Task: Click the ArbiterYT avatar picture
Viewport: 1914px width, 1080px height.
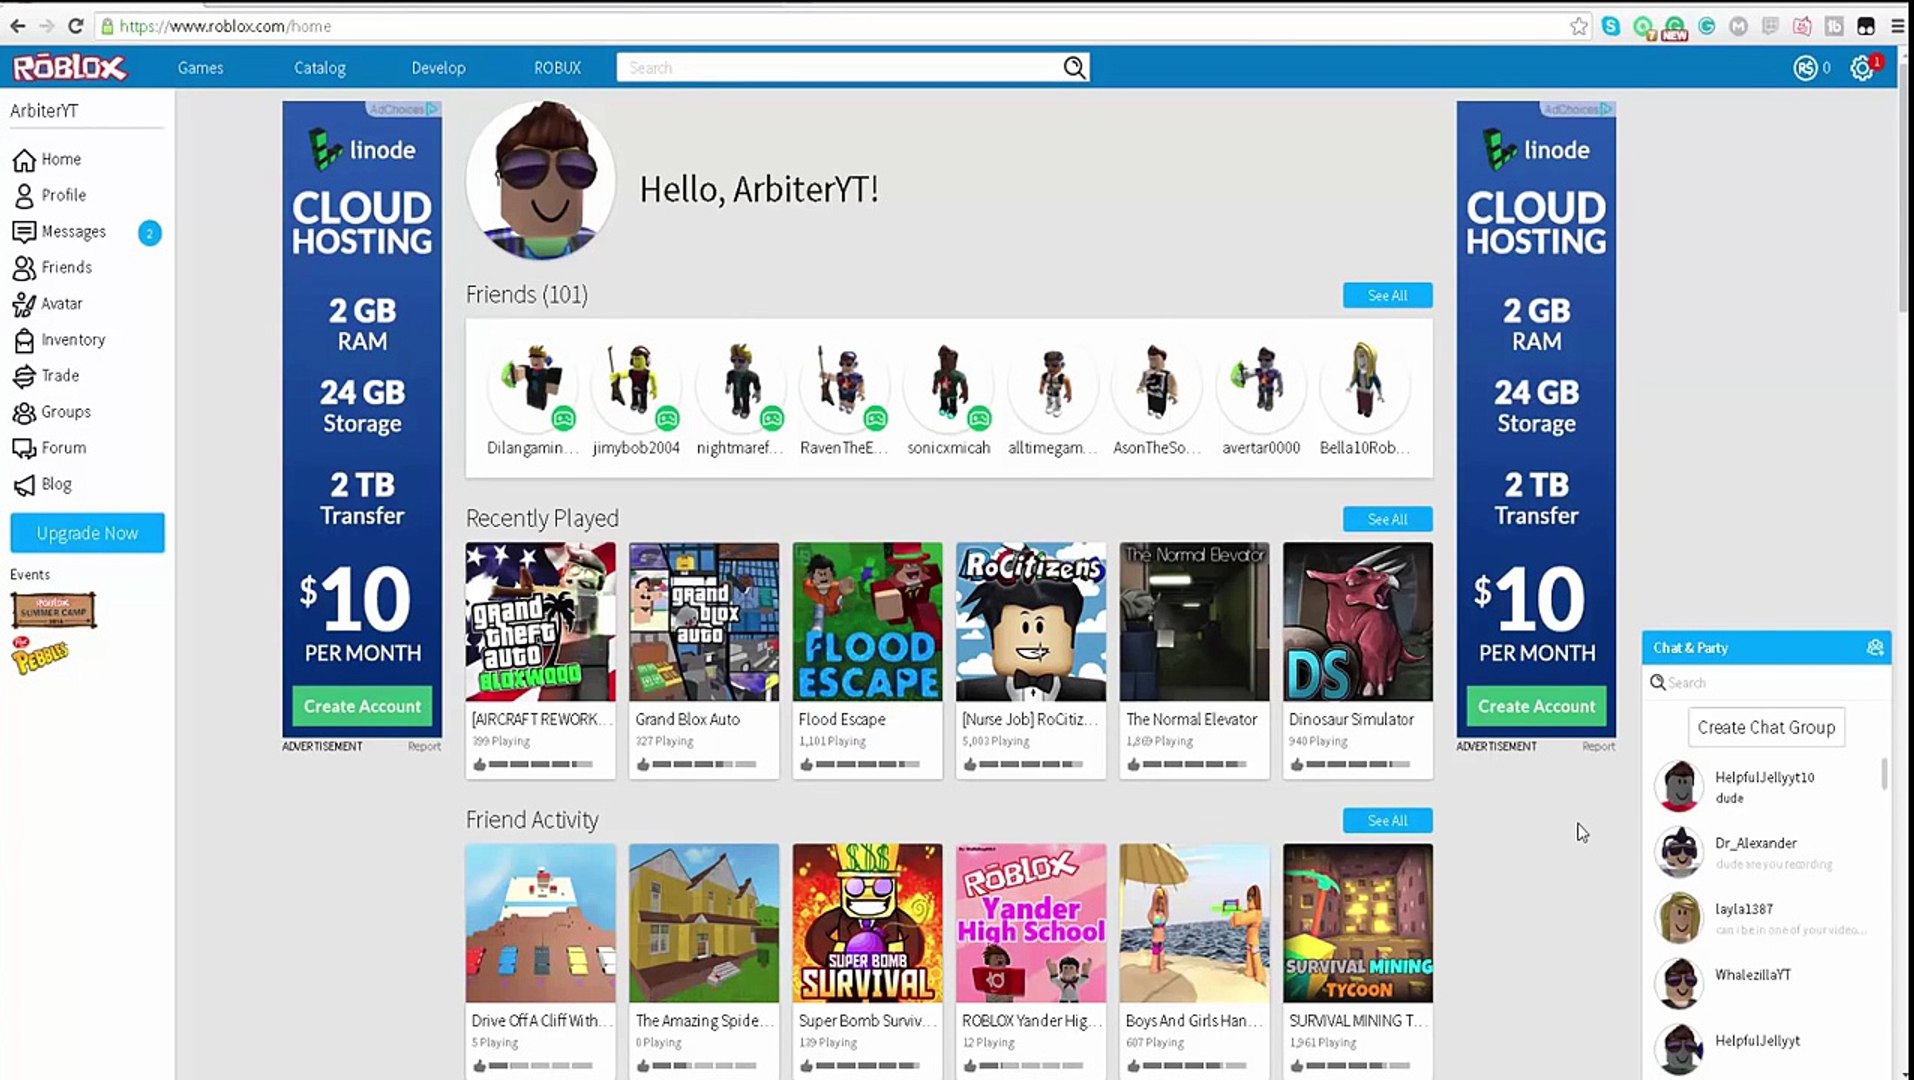Action: (x=541, y=180)
